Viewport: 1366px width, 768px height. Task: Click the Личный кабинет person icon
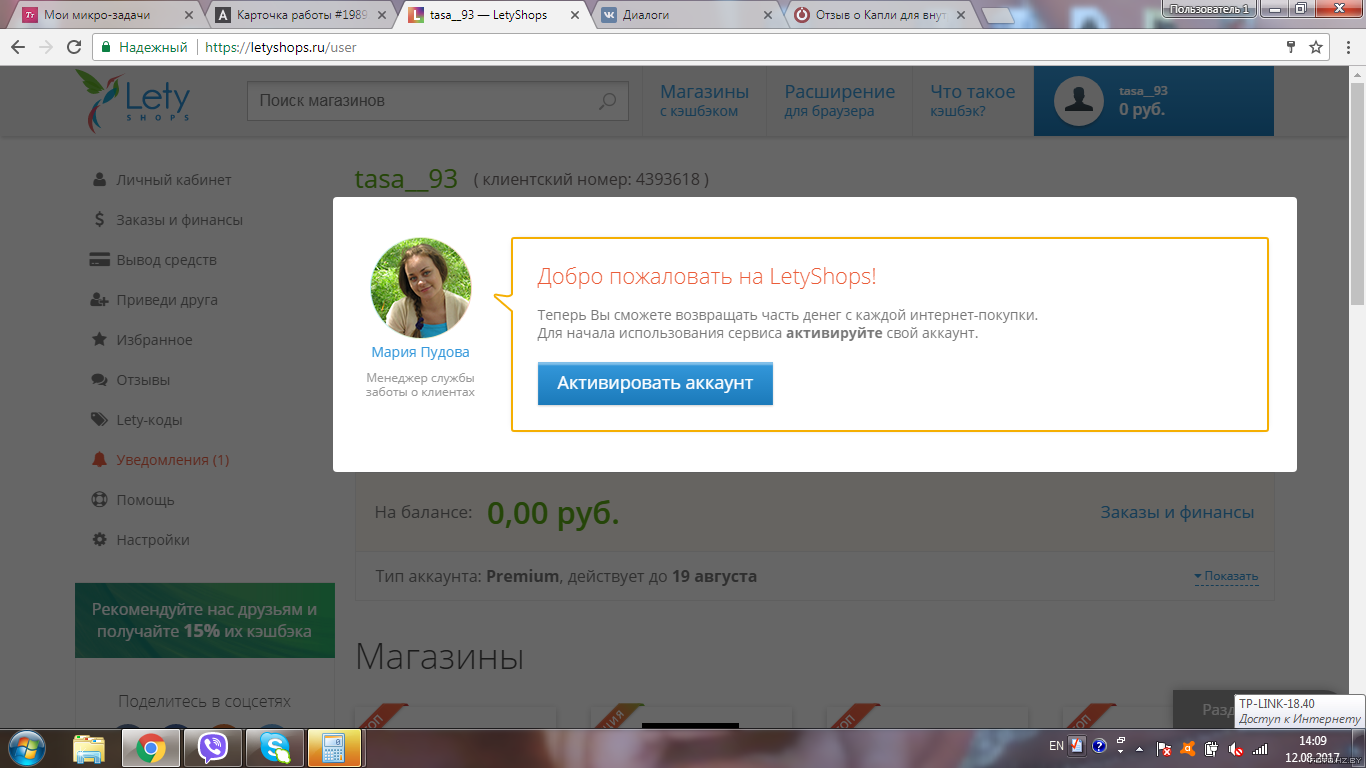tap(99, 180)
